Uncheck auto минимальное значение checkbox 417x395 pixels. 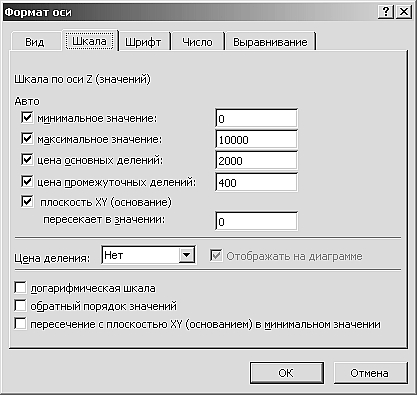click(27, 118)
